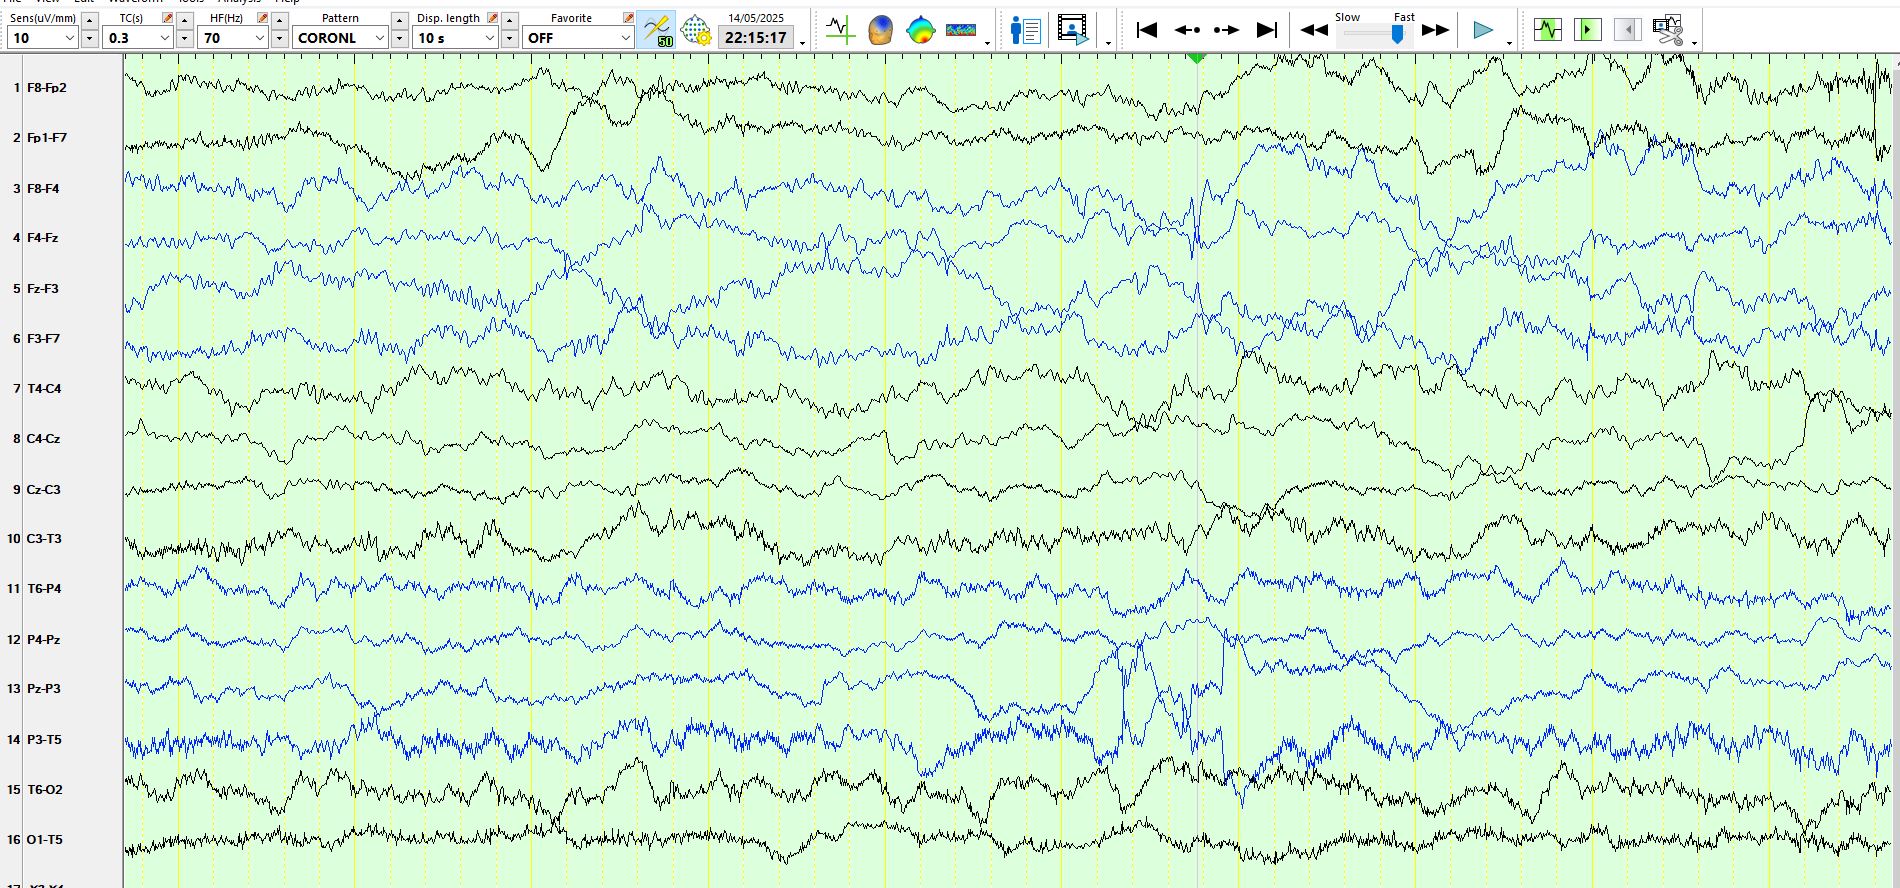1900x888 pixels.
Task: Select channel label T6-P4
Action: (44, 589)
